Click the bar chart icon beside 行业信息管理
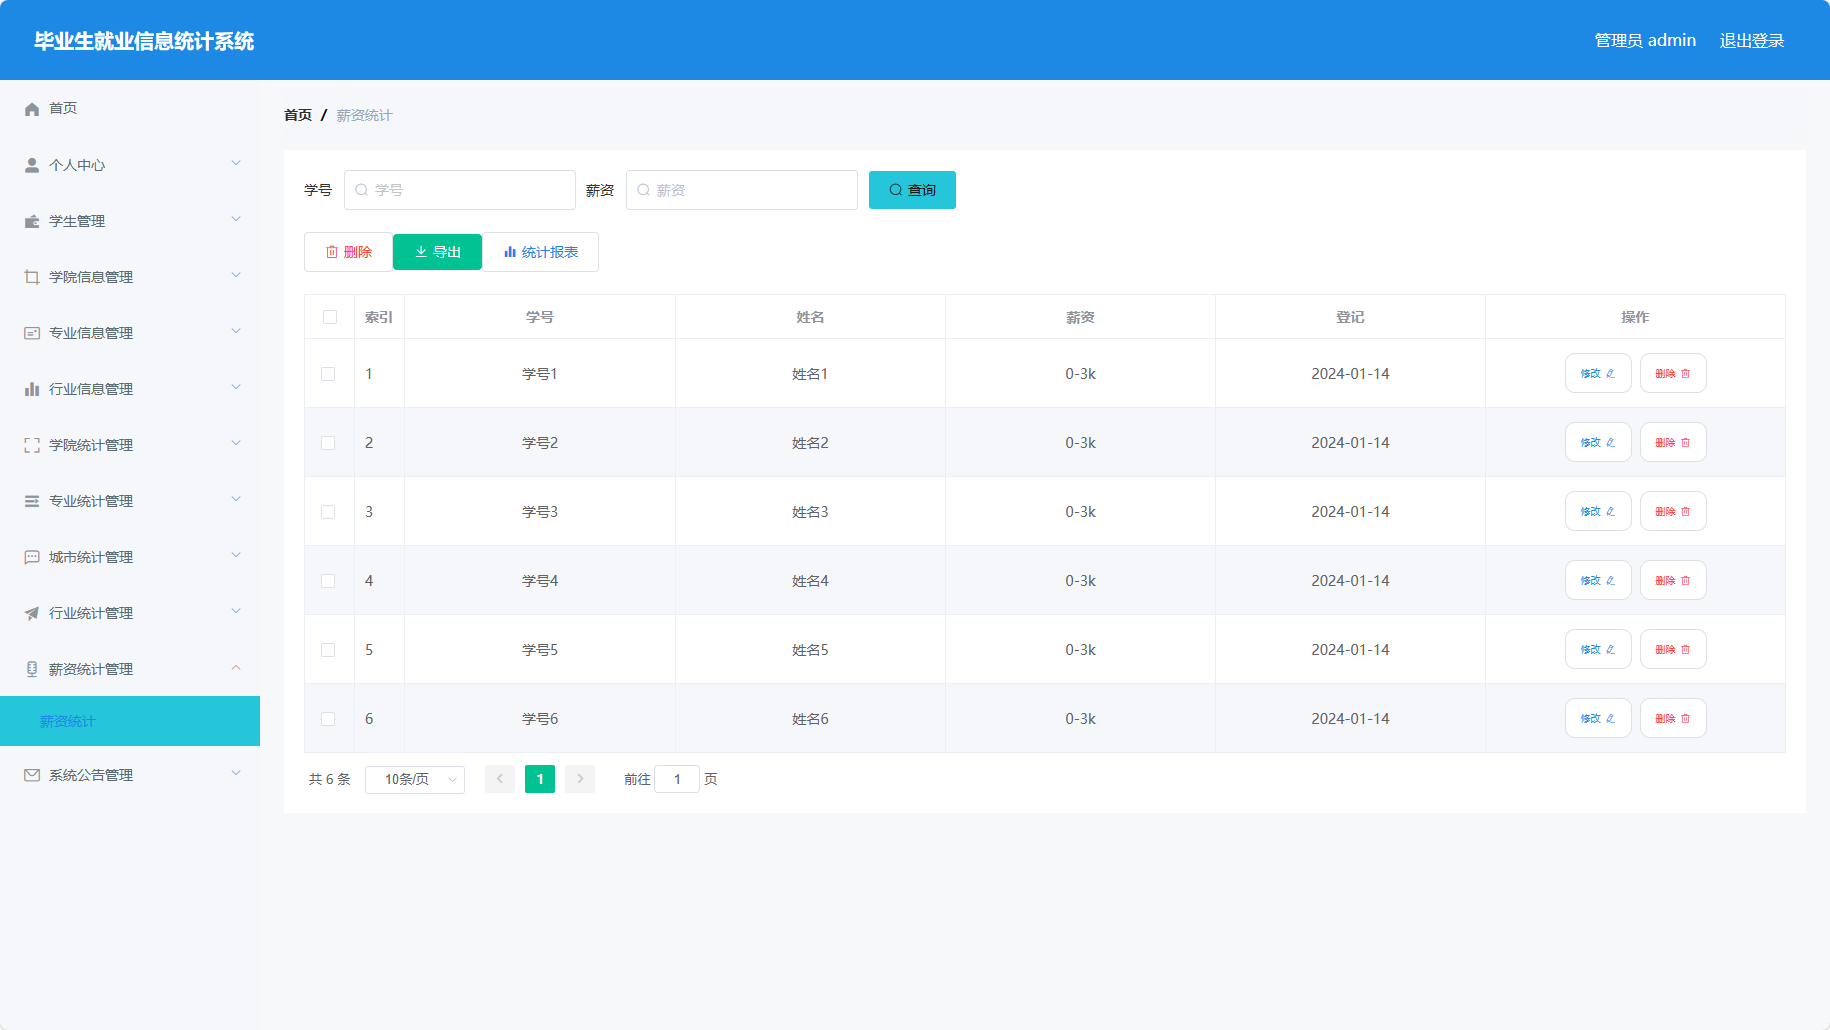The image size is (1830, 1030). [x=32, y=389]
